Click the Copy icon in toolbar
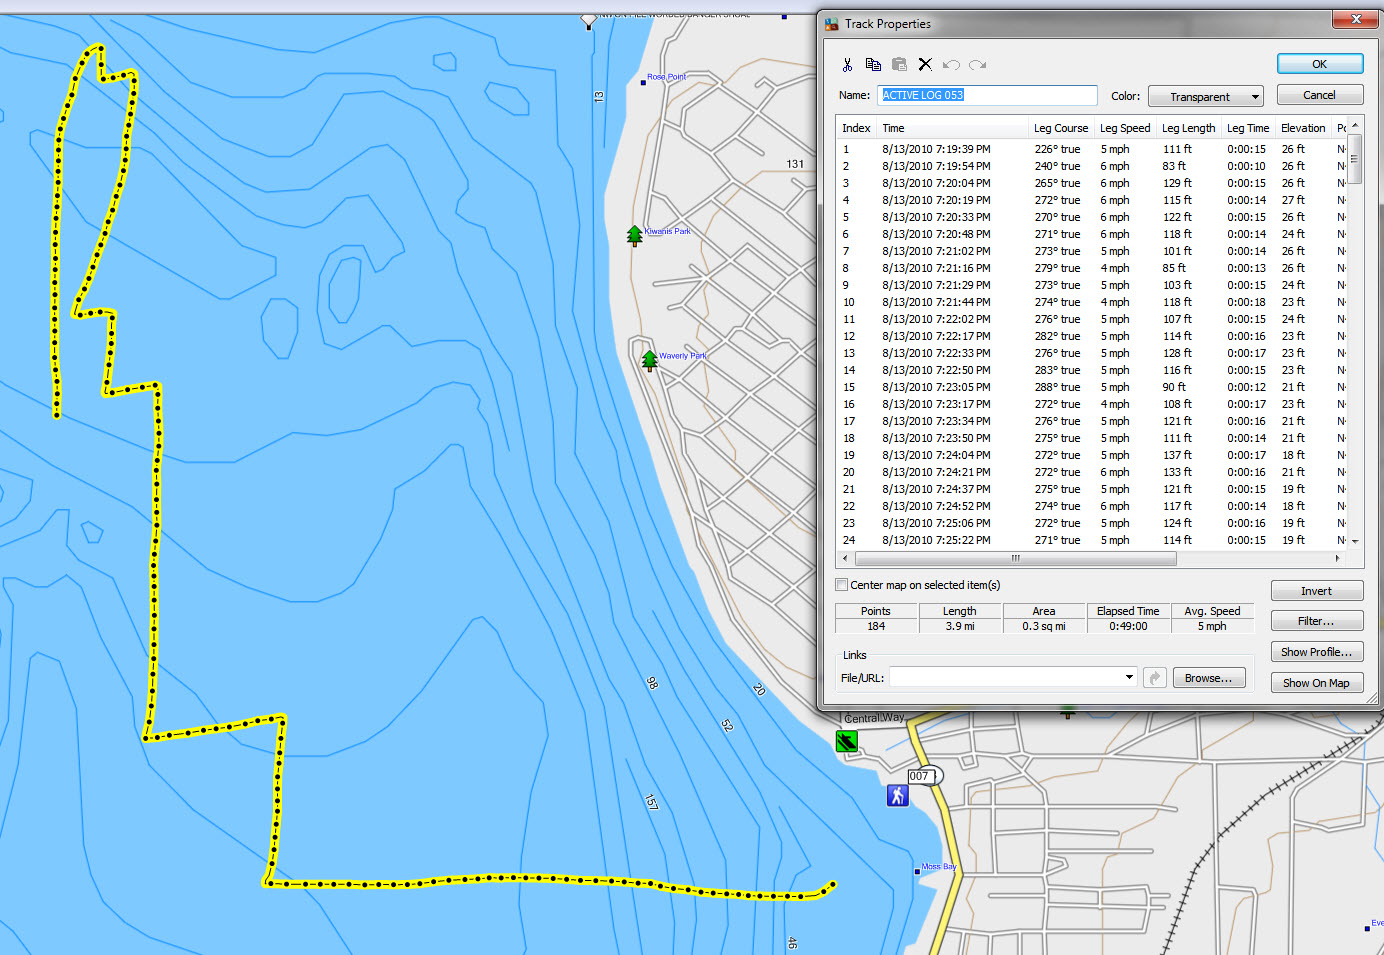Viewport: 1384px width, 955px height. pyautogui.click(x=873, y=65)
